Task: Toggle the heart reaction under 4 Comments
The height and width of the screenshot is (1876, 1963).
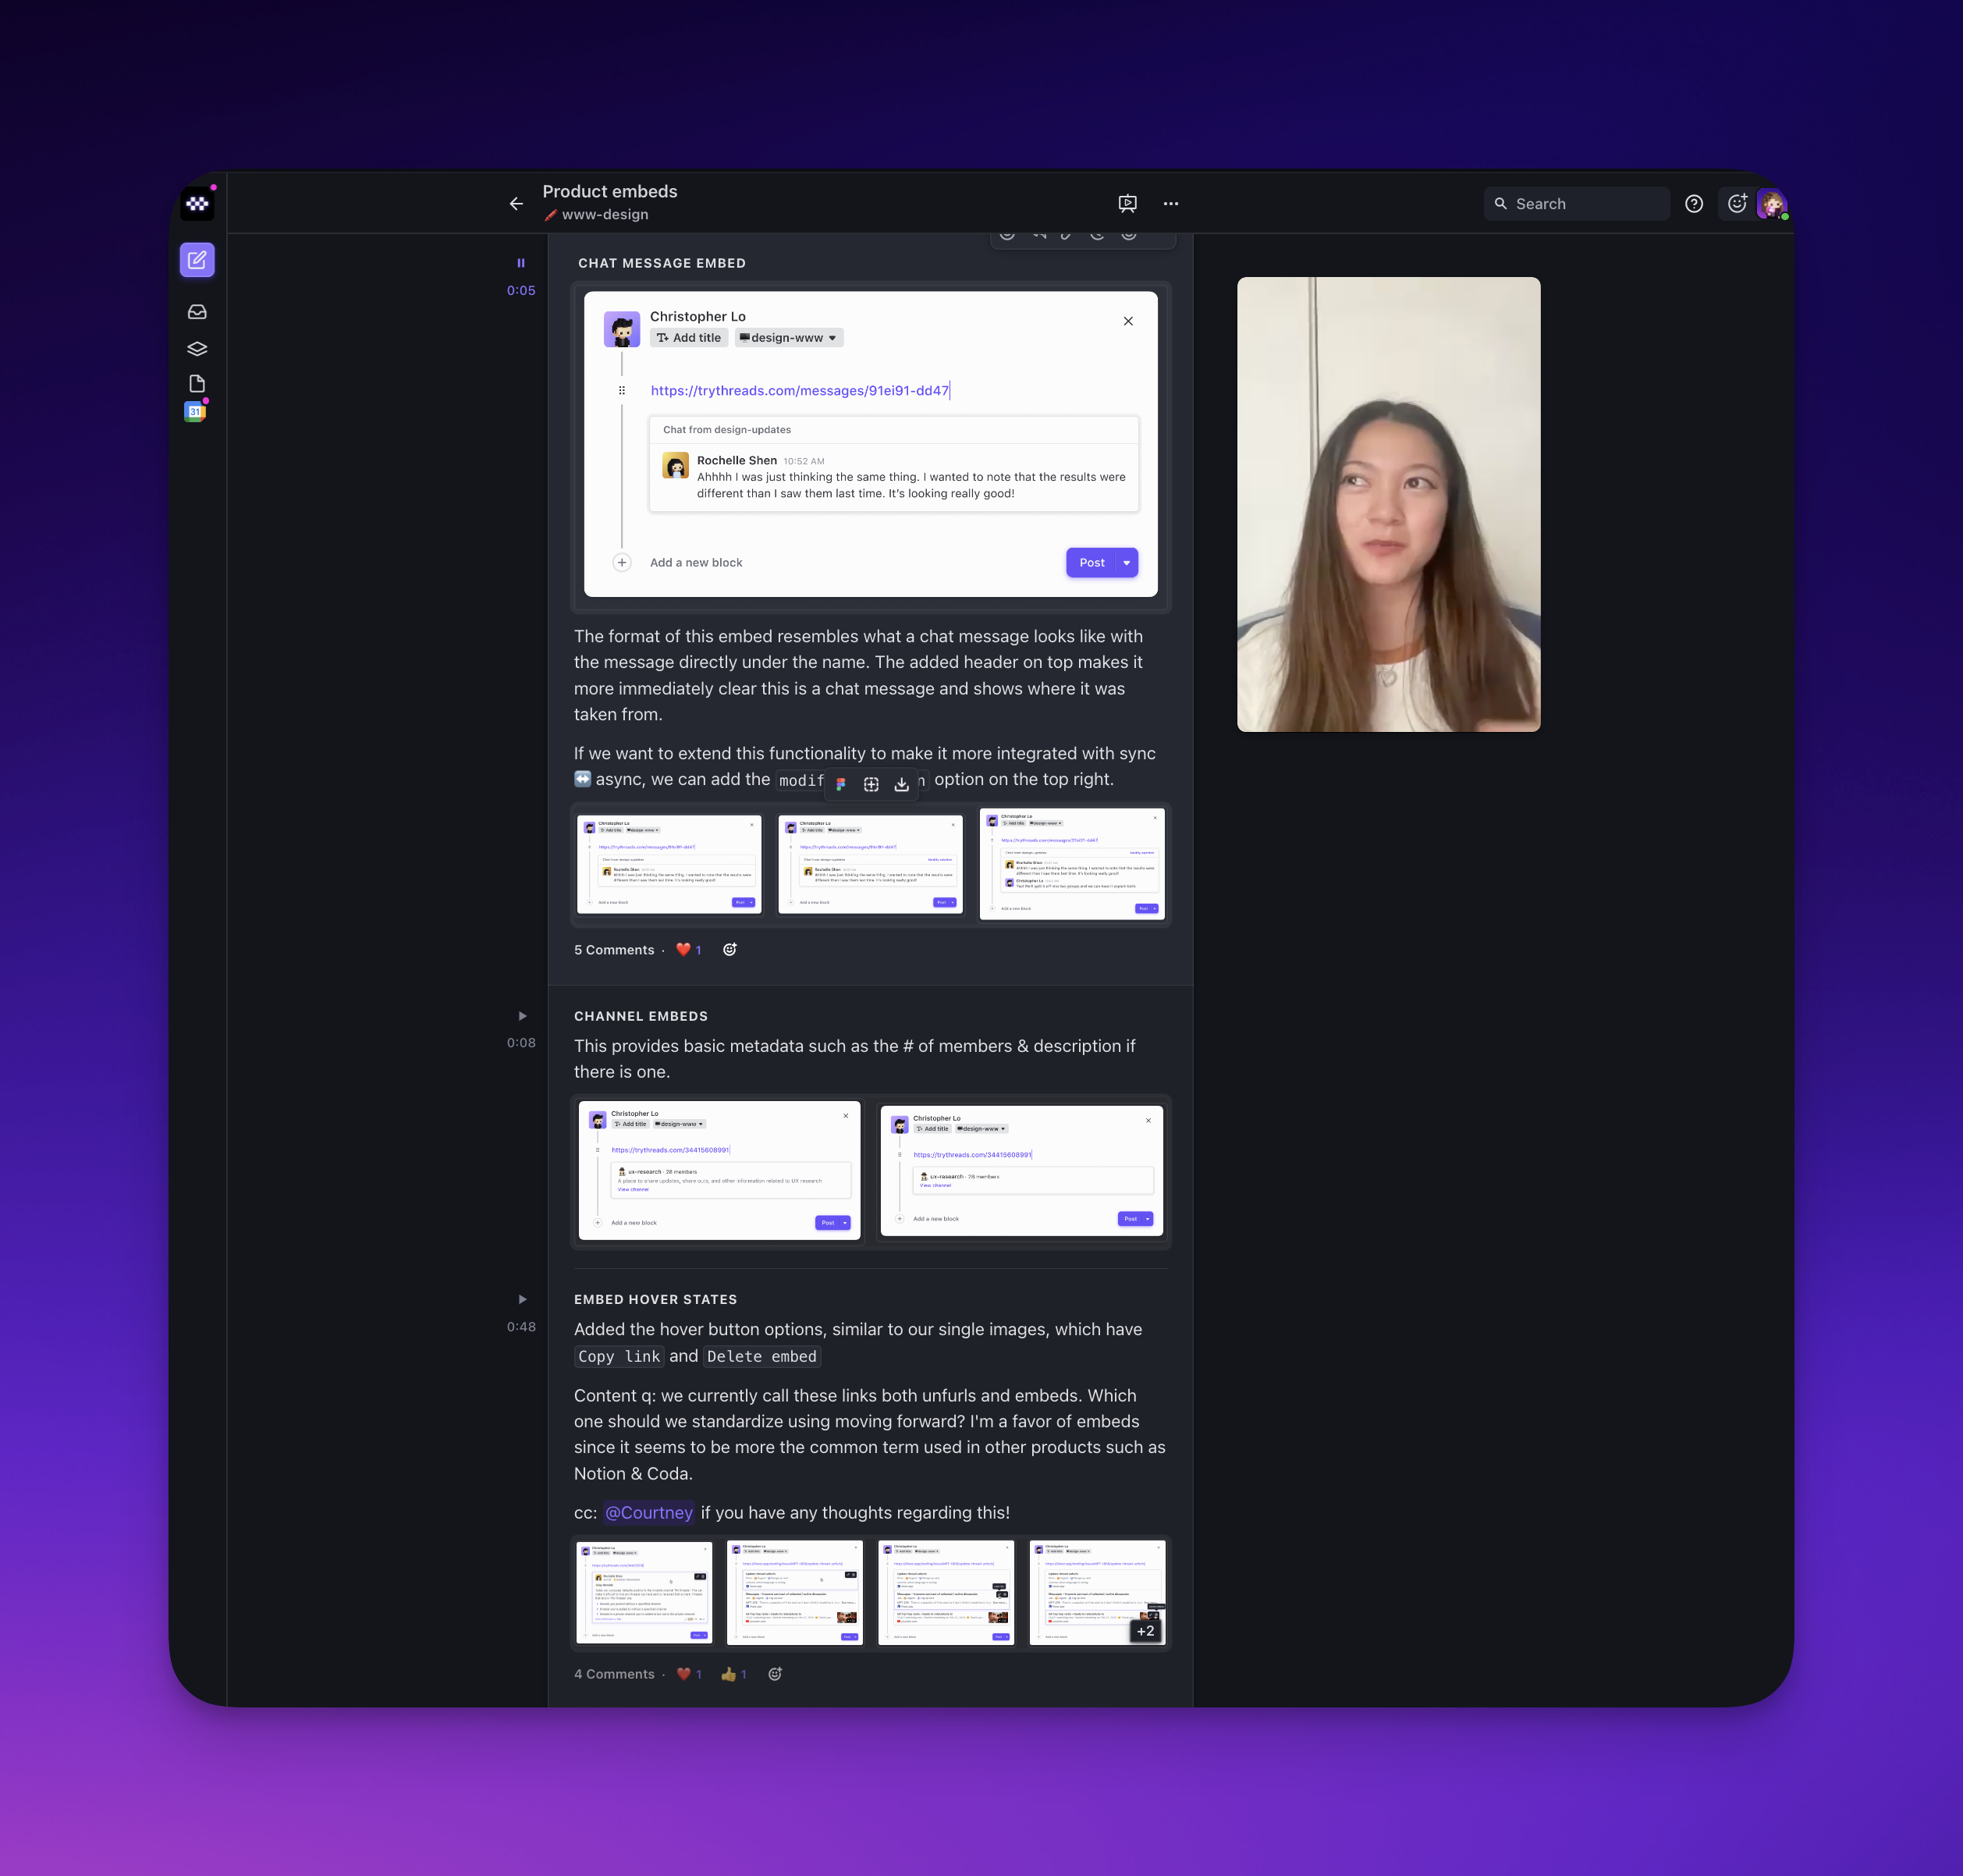Action: tap(688, 1674)
